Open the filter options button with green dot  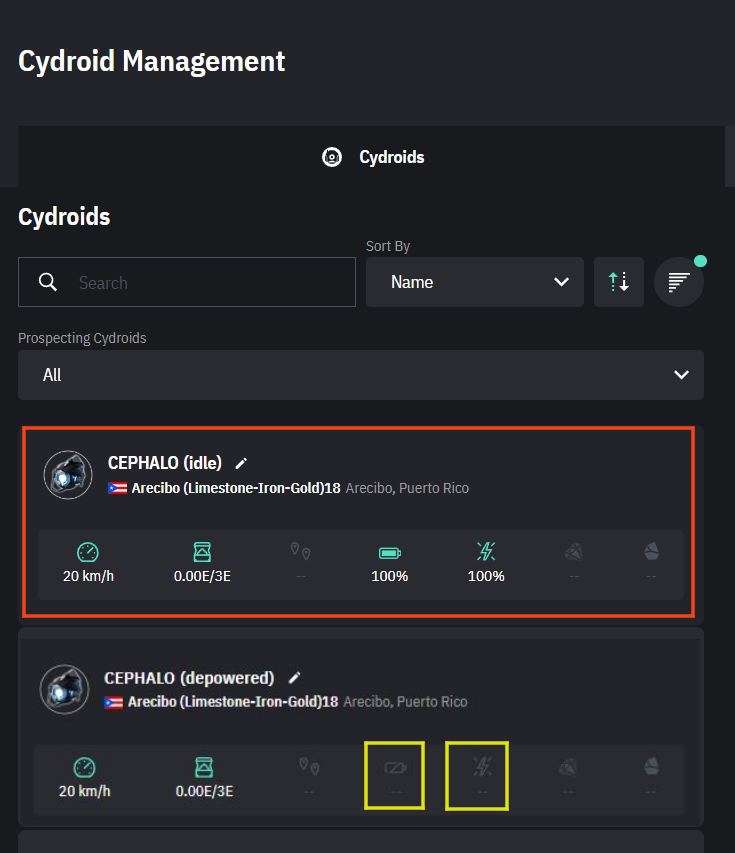[x=678, y=282]
